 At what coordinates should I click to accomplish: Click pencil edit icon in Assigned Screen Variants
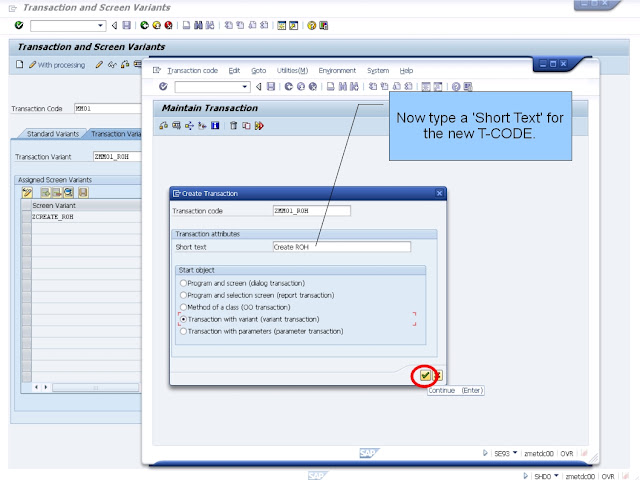(x=27, y=192)
